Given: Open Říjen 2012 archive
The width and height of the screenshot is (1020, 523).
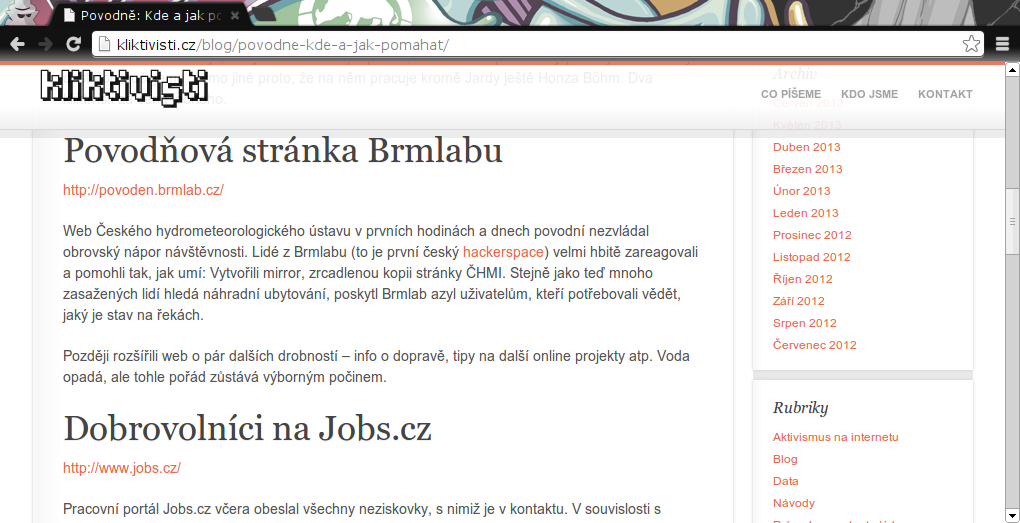Looking at the screenshot, I should click(802, 280).
